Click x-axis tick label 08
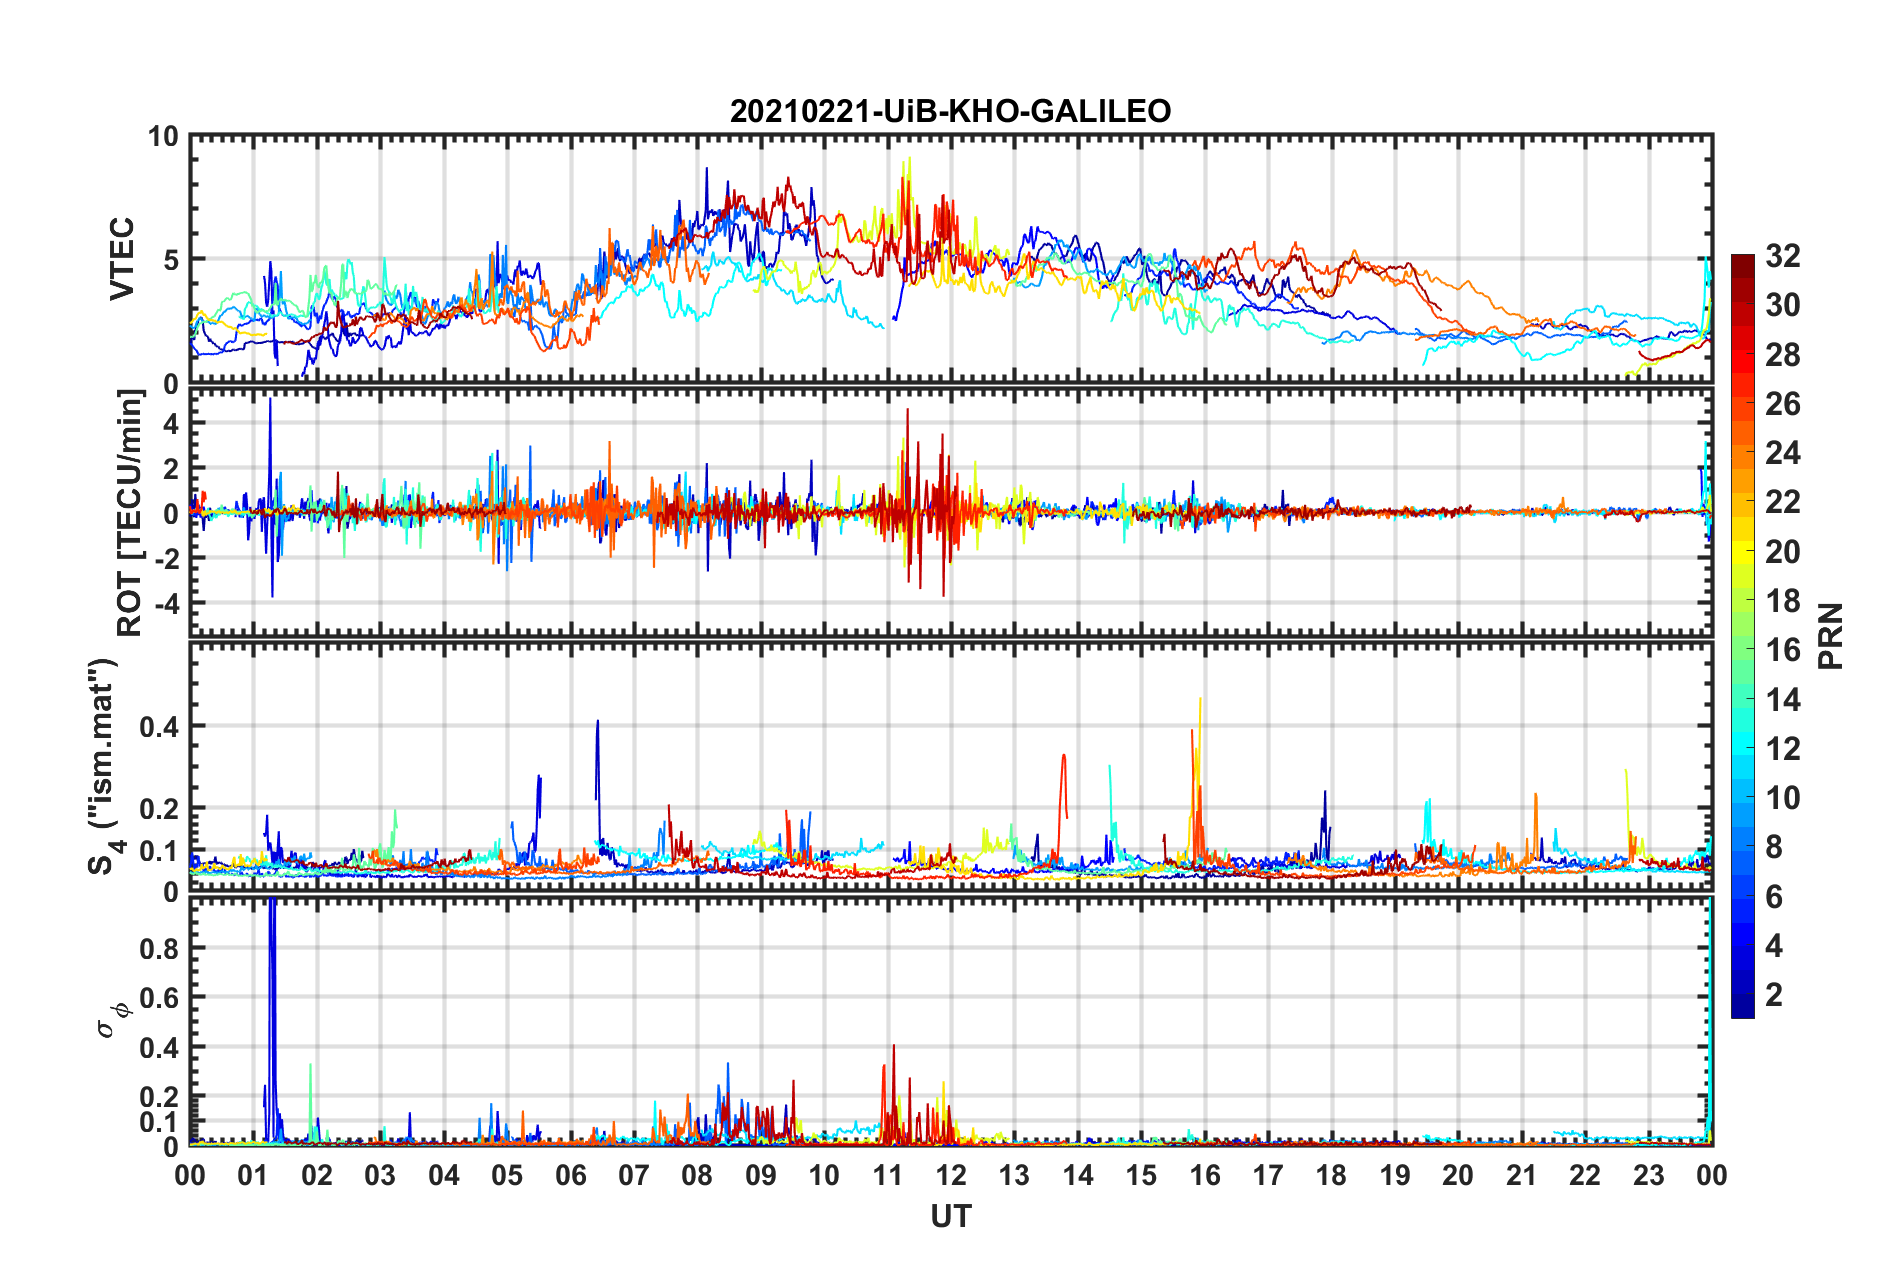The height and width of the screenshot is (1272, 1902). click(x=697, y=1175)
